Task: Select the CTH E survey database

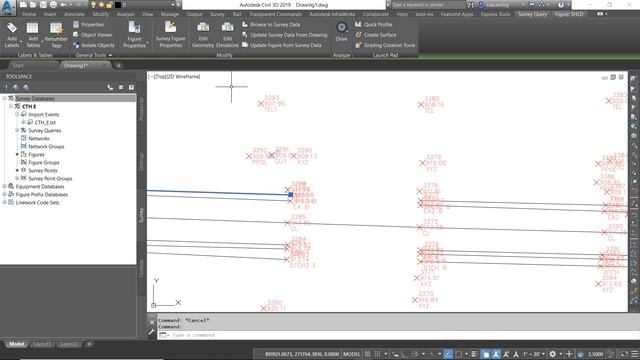Action: (29, 107)
